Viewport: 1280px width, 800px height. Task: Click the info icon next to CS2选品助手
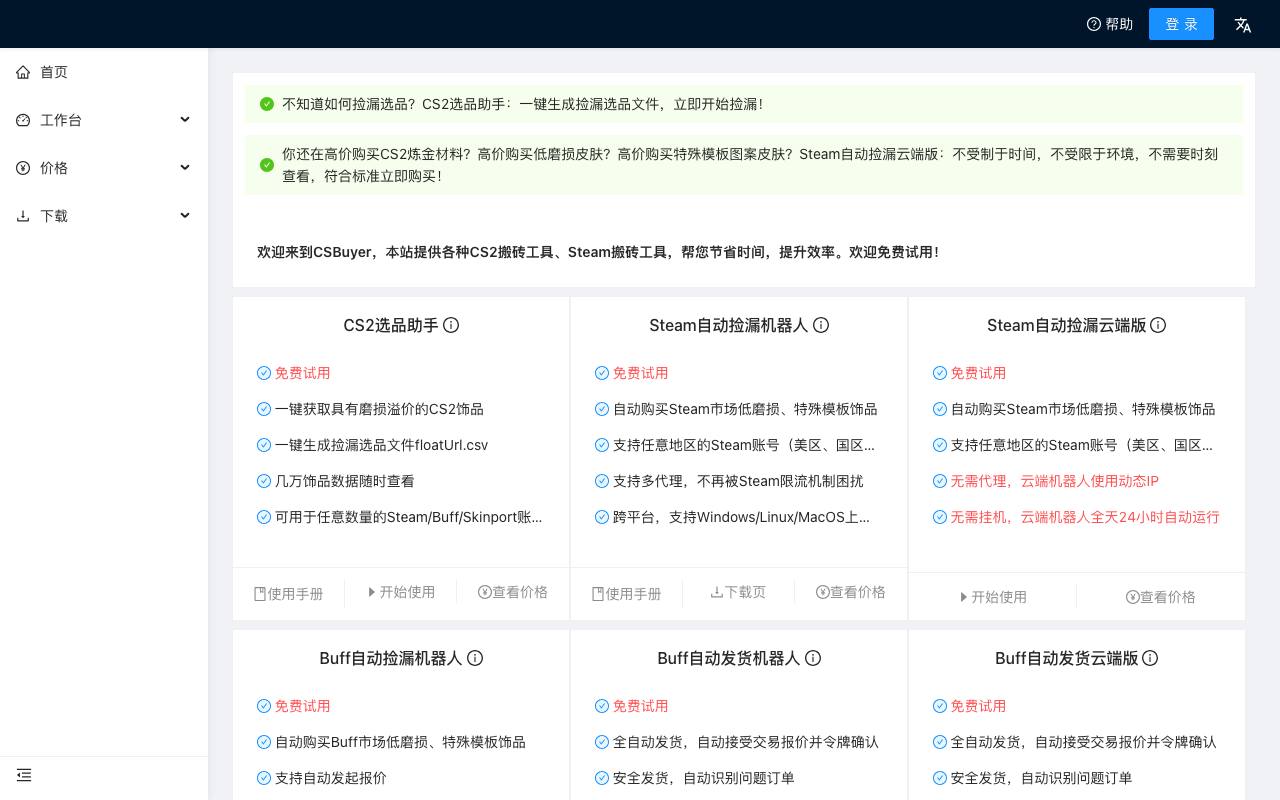[x=451, y=325]
